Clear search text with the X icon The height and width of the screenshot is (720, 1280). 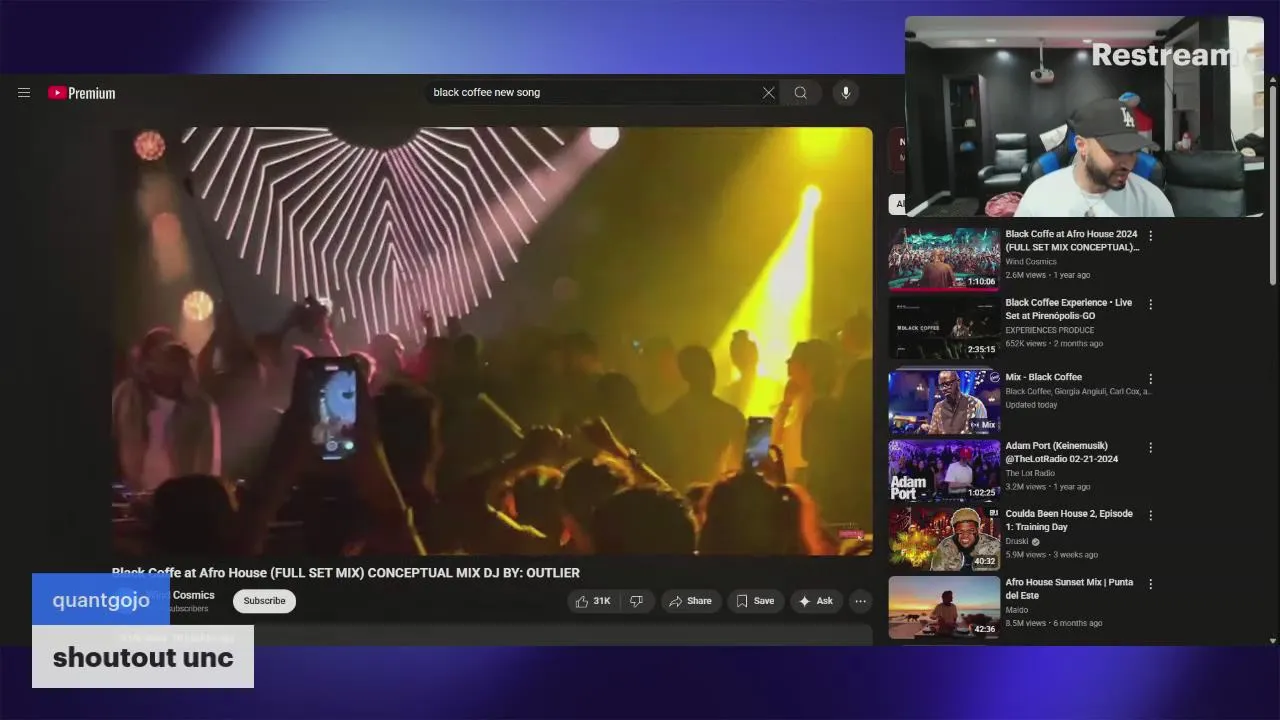(768, 93)
